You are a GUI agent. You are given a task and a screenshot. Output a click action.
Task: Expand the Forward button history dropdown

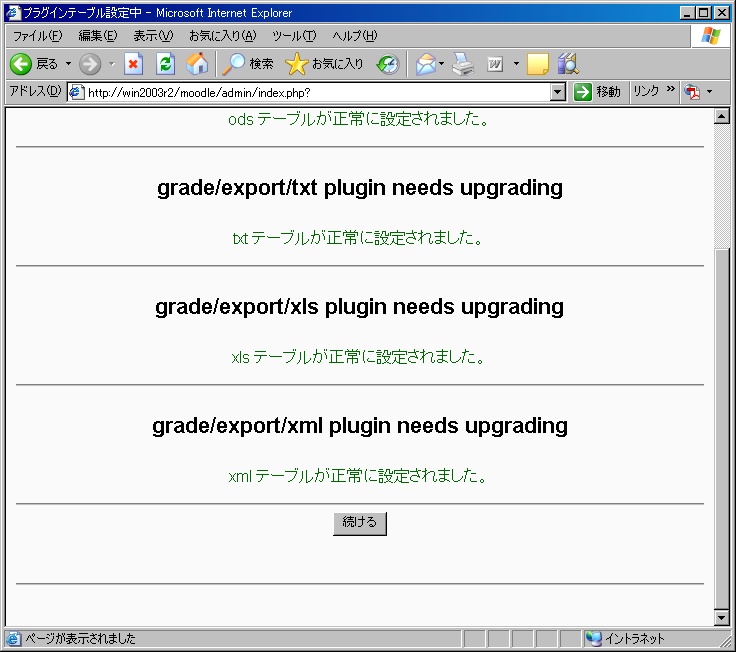click(x=112, y=64)
